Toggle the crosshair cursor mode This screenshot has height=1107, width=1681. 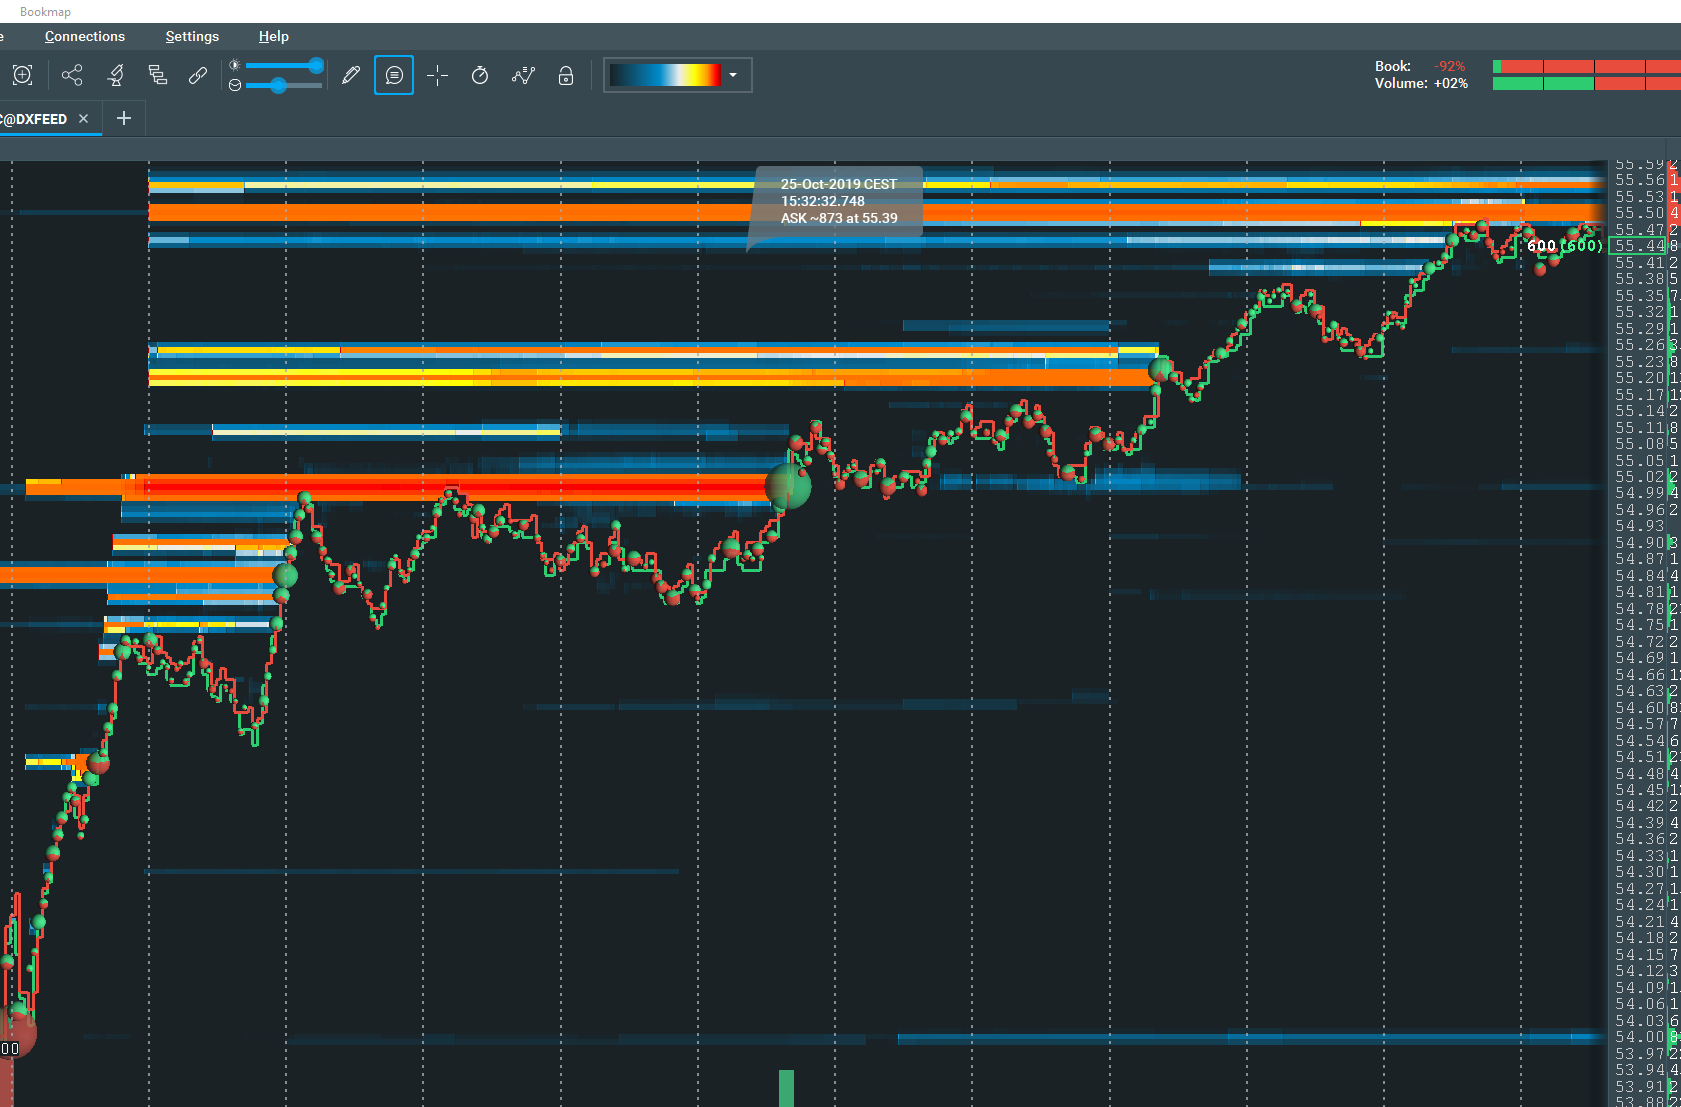437,75
